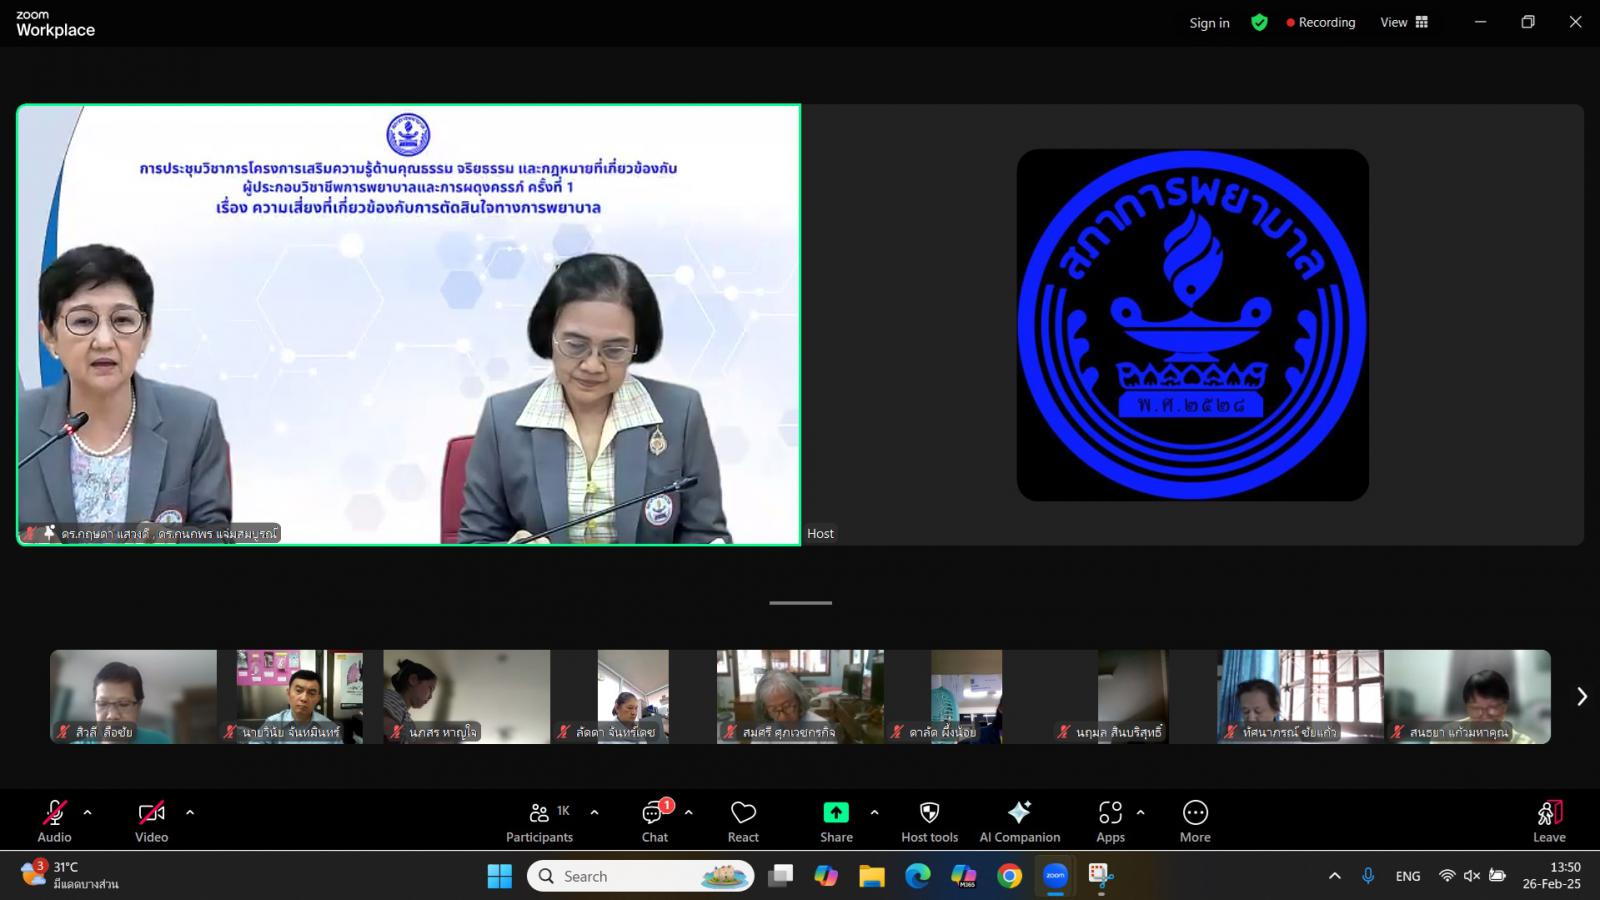Click the pin icon on speaker name label
The width and height of the screenshot is (1600, 900).
[x=48, y=533]
